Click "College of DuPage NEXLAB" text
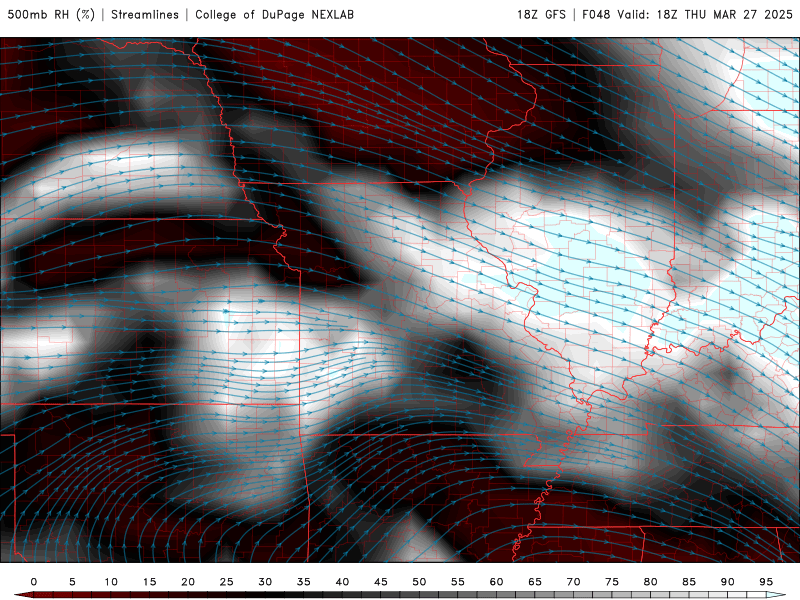The width and height of the screenshot is (800, 600). pos(274,15)
